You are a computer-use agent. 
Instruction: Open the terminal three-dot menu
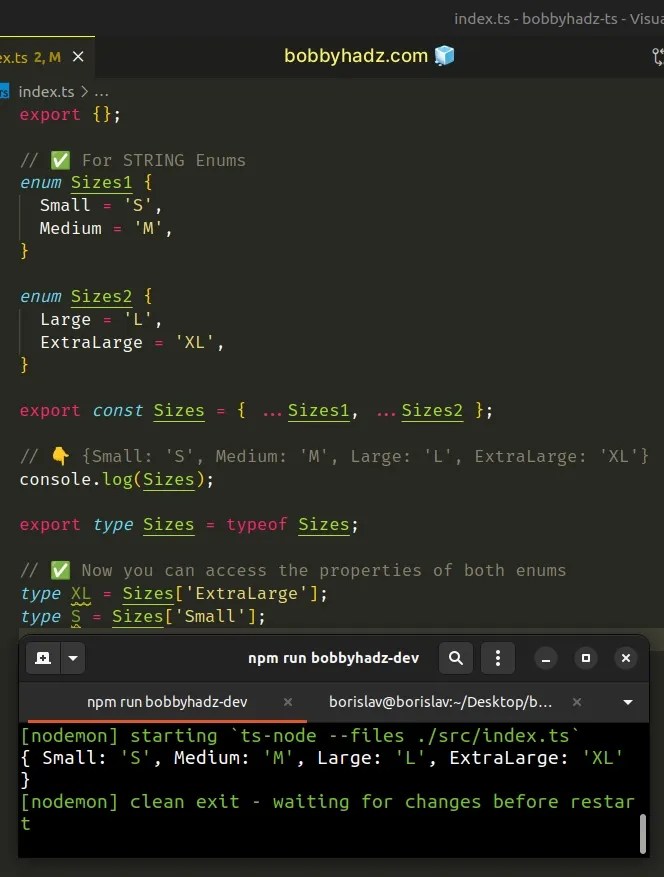point(498,658)
